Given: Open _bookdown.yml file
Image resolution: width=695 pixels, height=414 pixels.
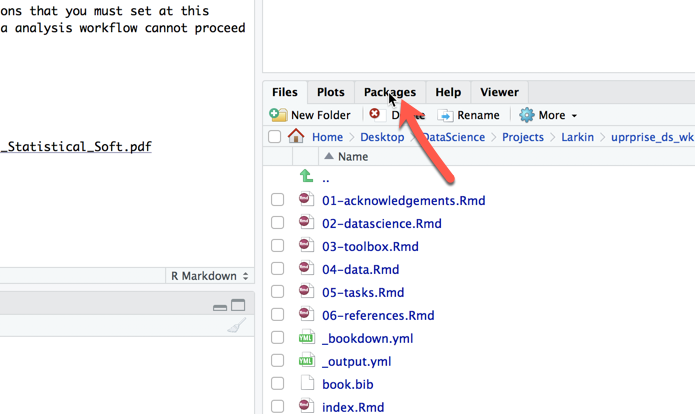Looking at the screenshot, I should (367, 339).
